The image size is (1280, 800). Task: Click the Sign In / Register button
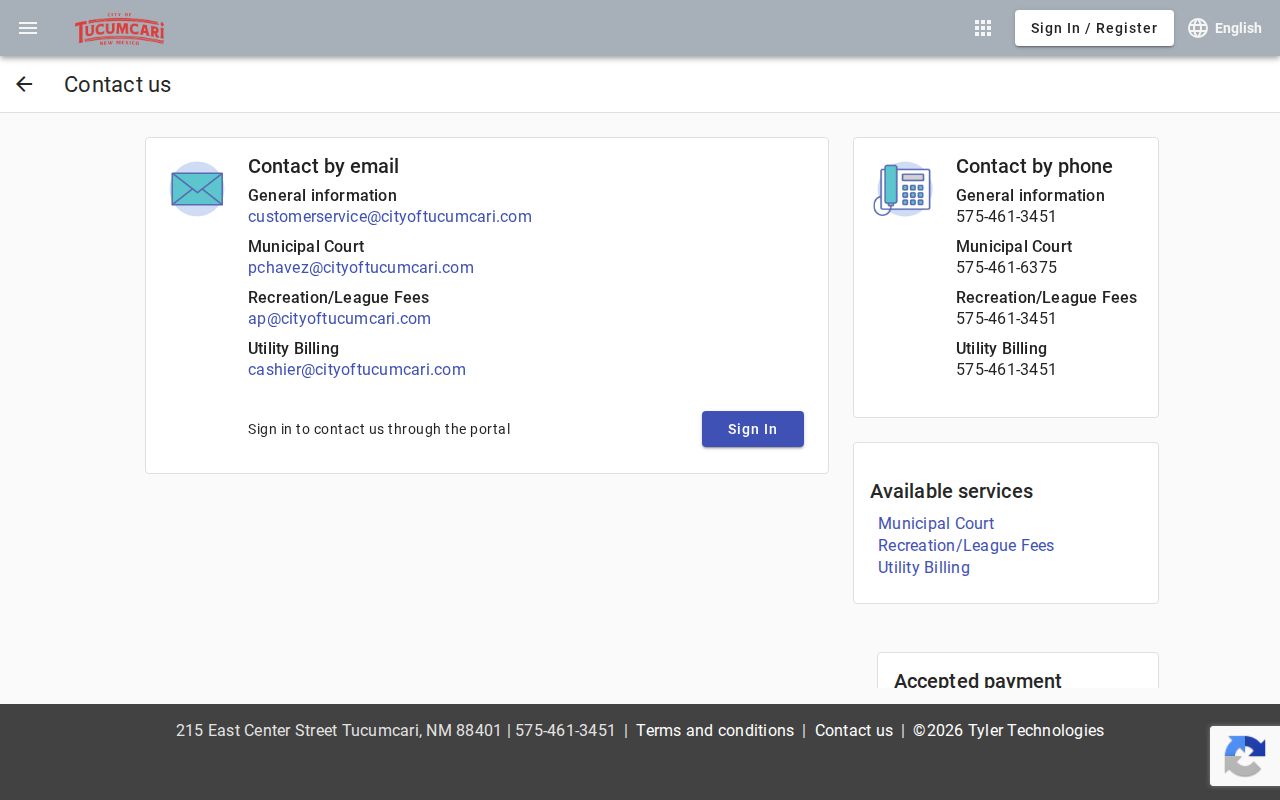[1094, 28]
